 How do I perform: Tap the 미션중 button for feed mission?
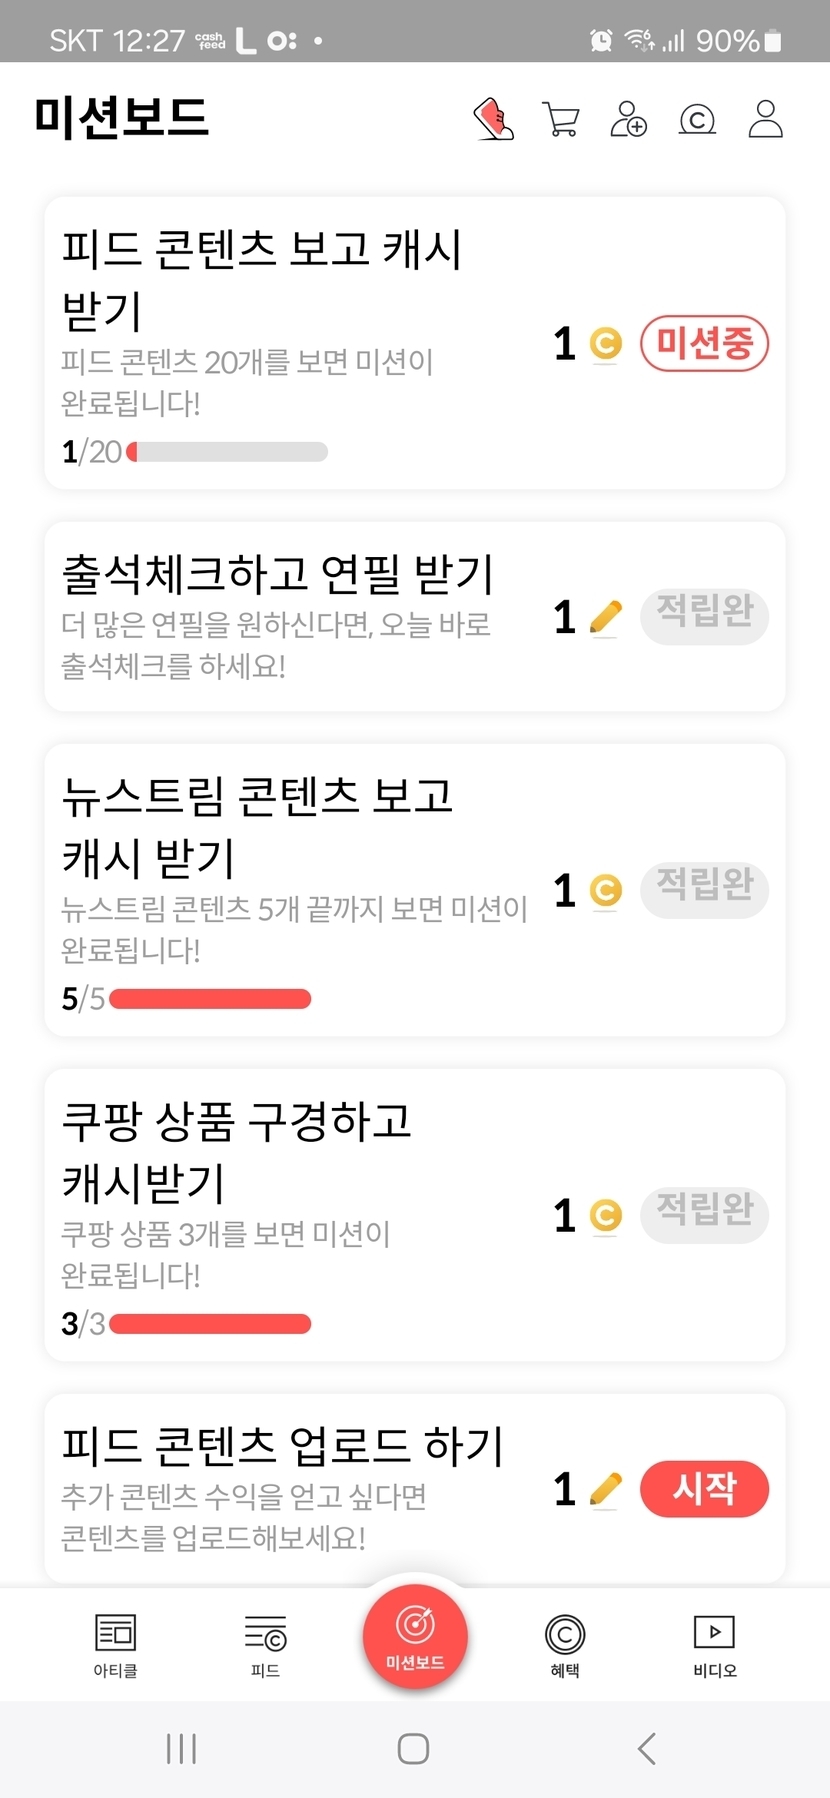704,344
